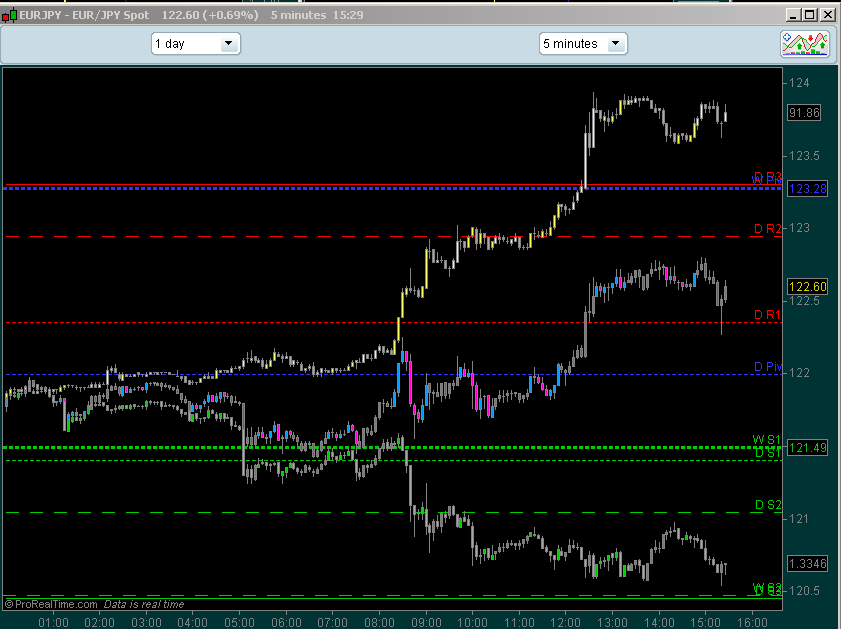
Task: Click the 91.86 value box on axis
Action: point(803,113)
